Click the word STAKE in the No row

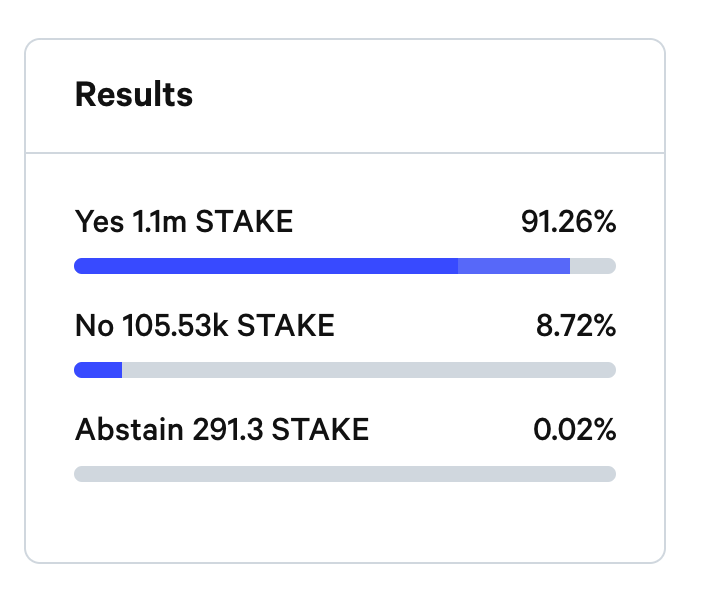click(286, 325)
